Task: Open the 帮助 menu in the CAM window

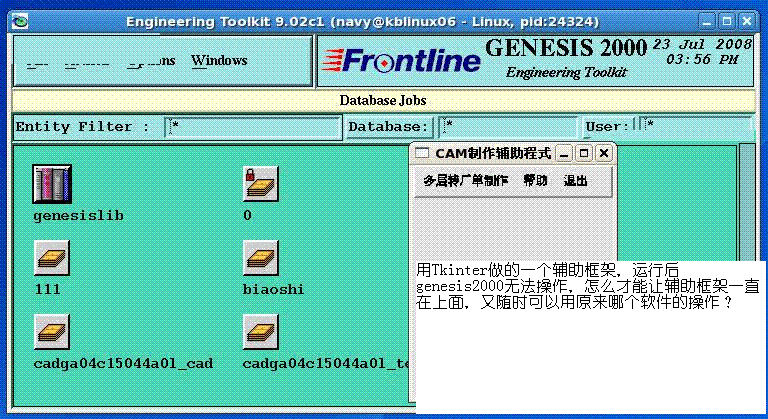Action: click(535, 180)
